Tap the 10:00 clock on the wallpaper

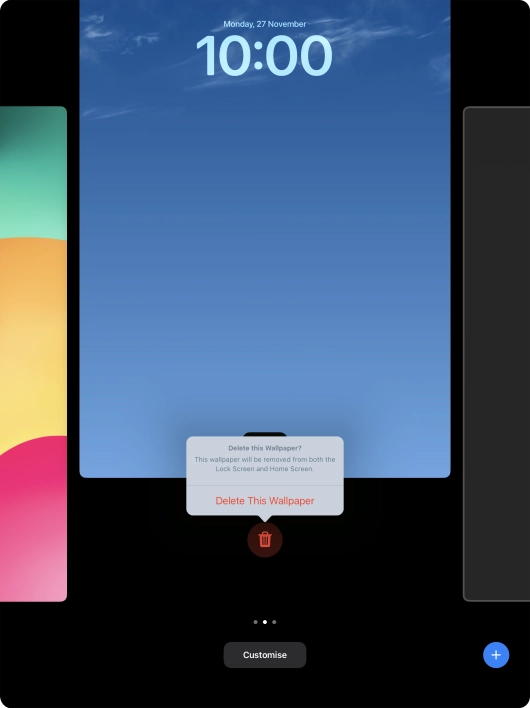tap(265, 56)
